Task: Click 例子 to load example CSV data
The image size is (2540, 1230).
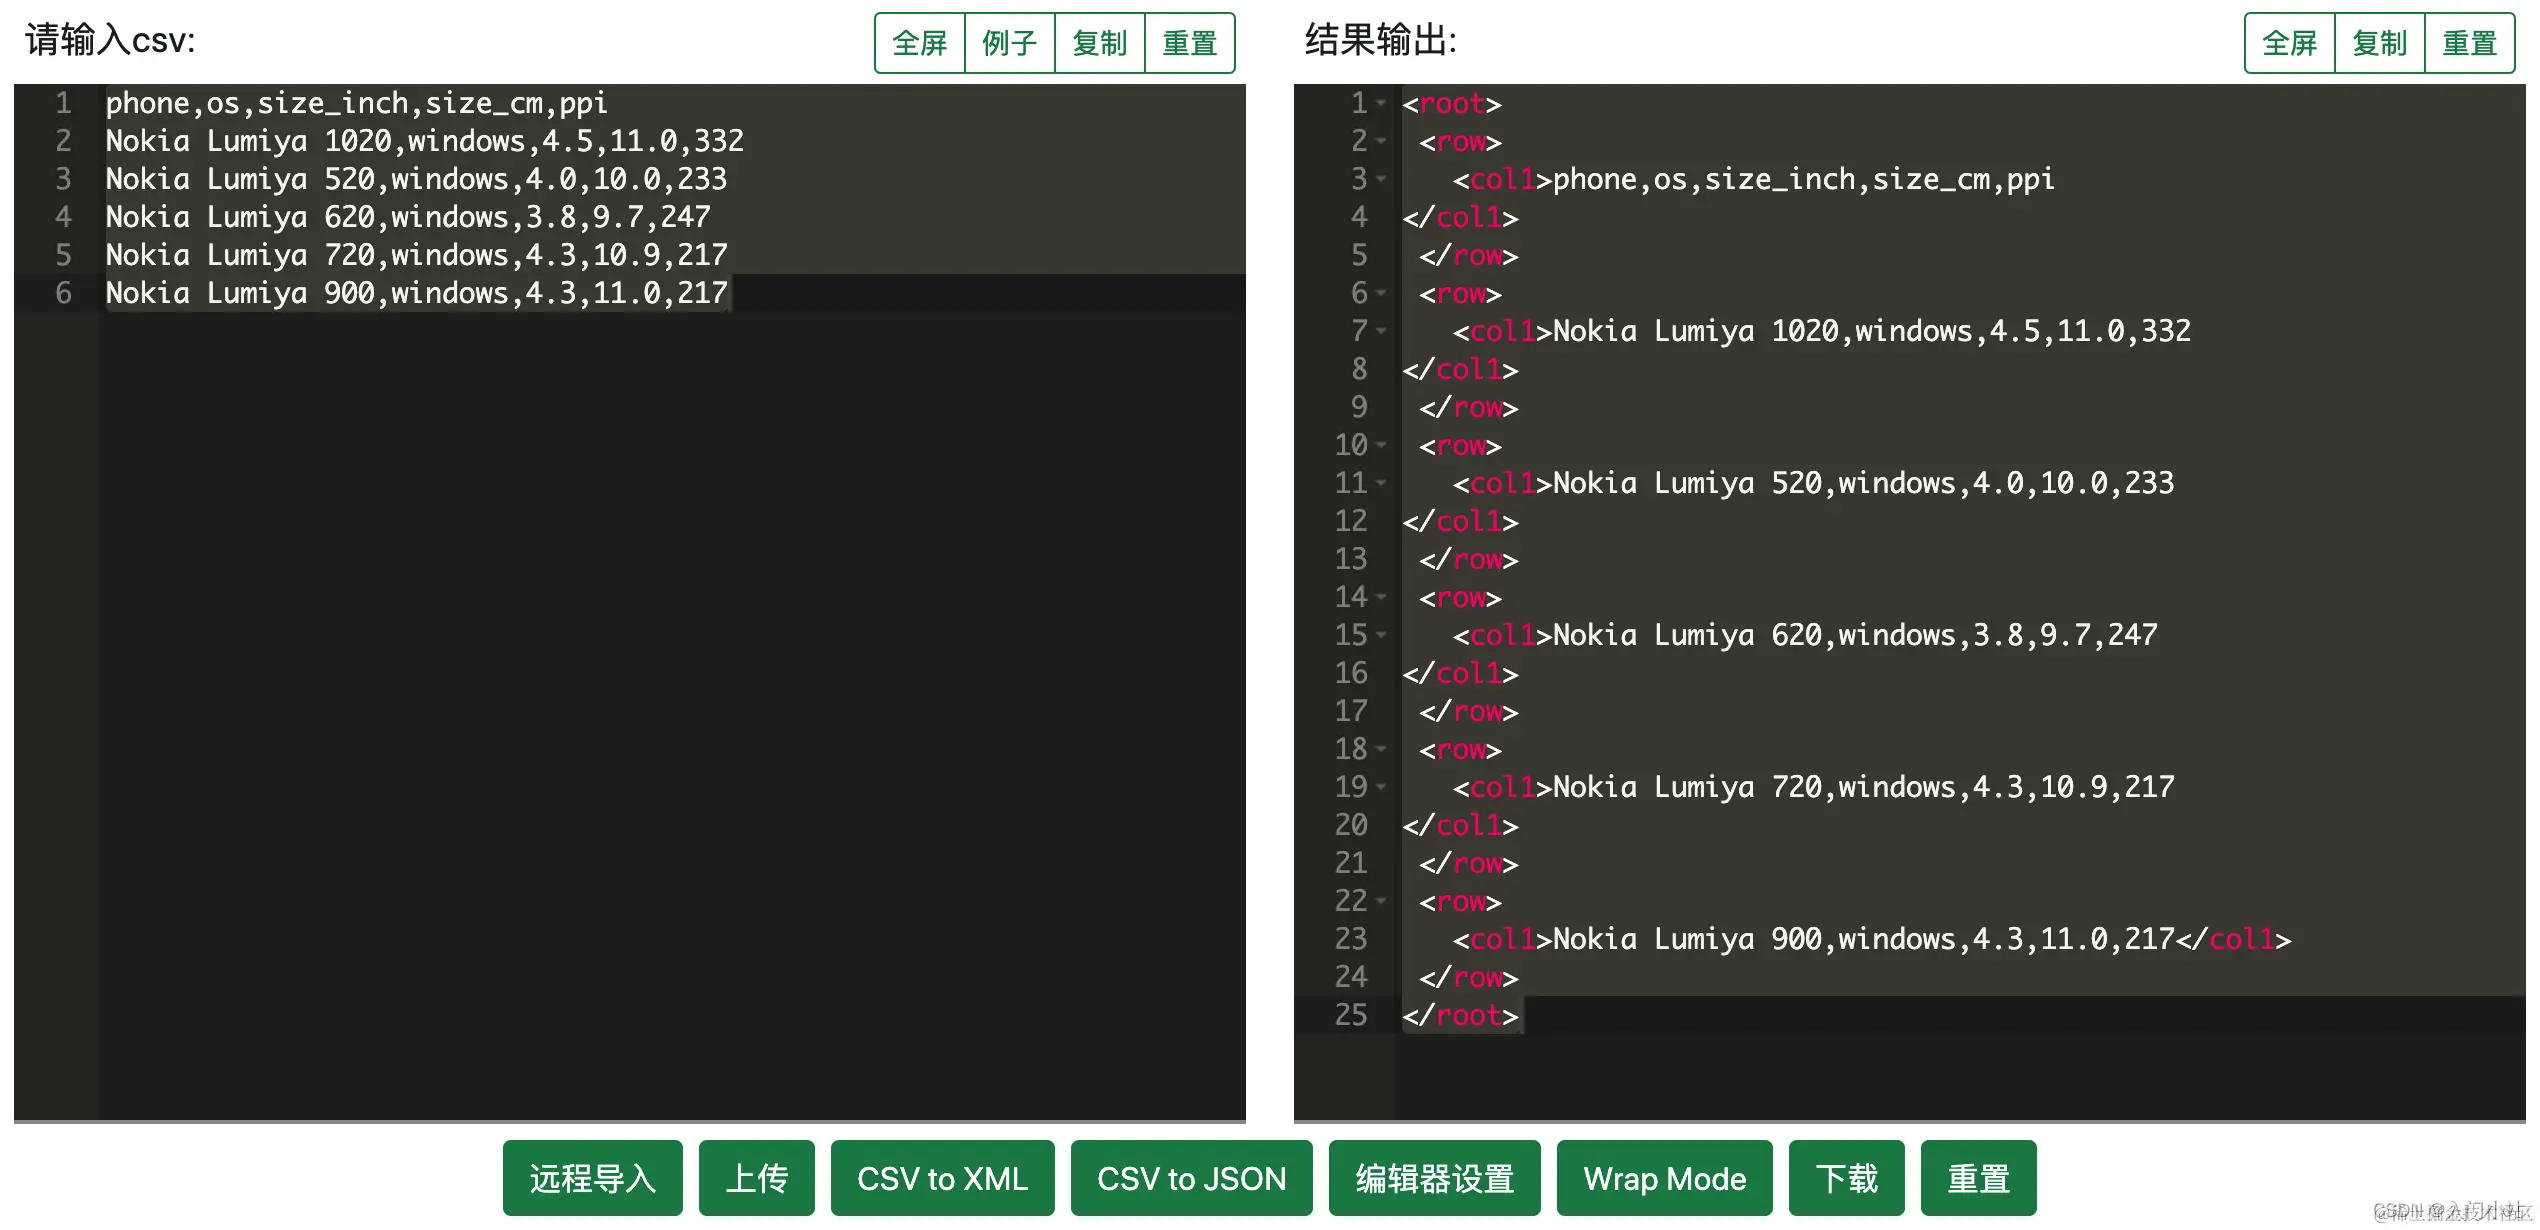Action: click(1008, 42)
